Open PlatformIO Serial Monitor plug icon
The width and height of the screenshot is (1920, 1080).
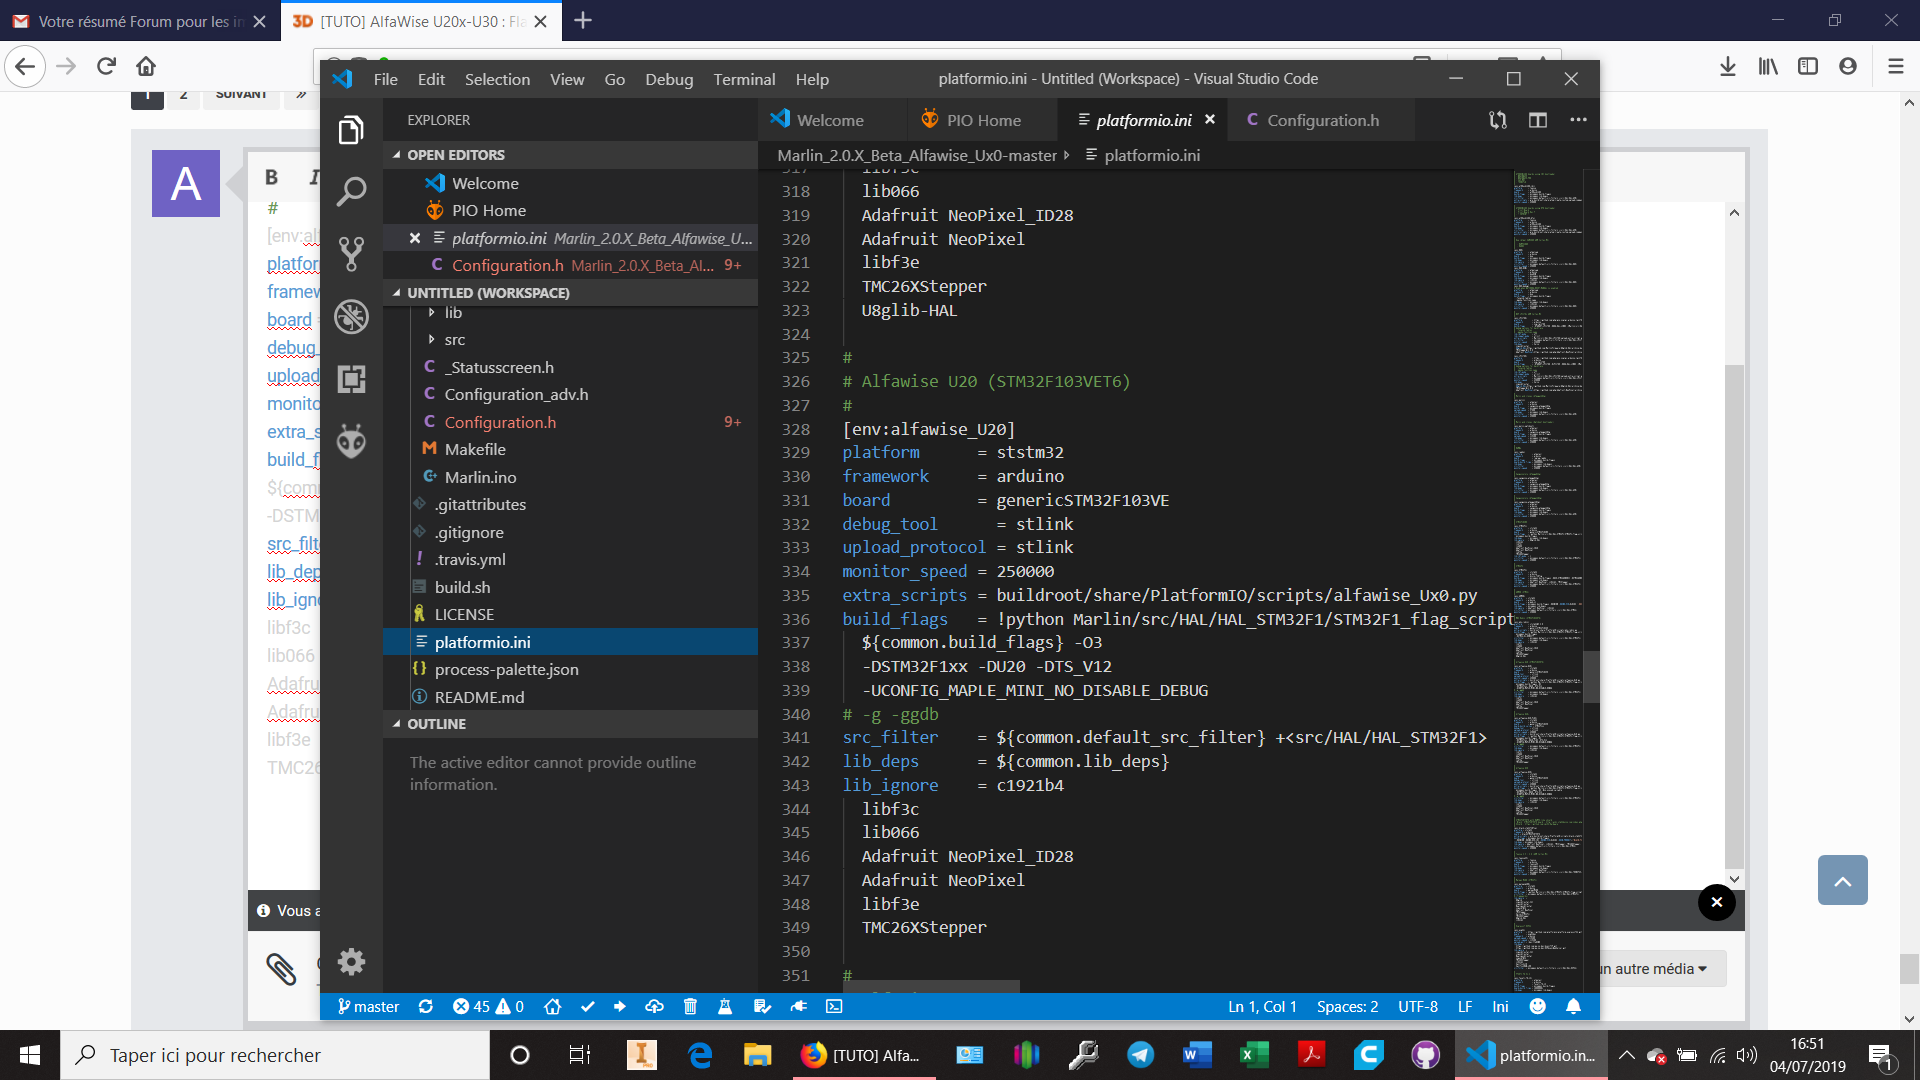point(798,1007)
